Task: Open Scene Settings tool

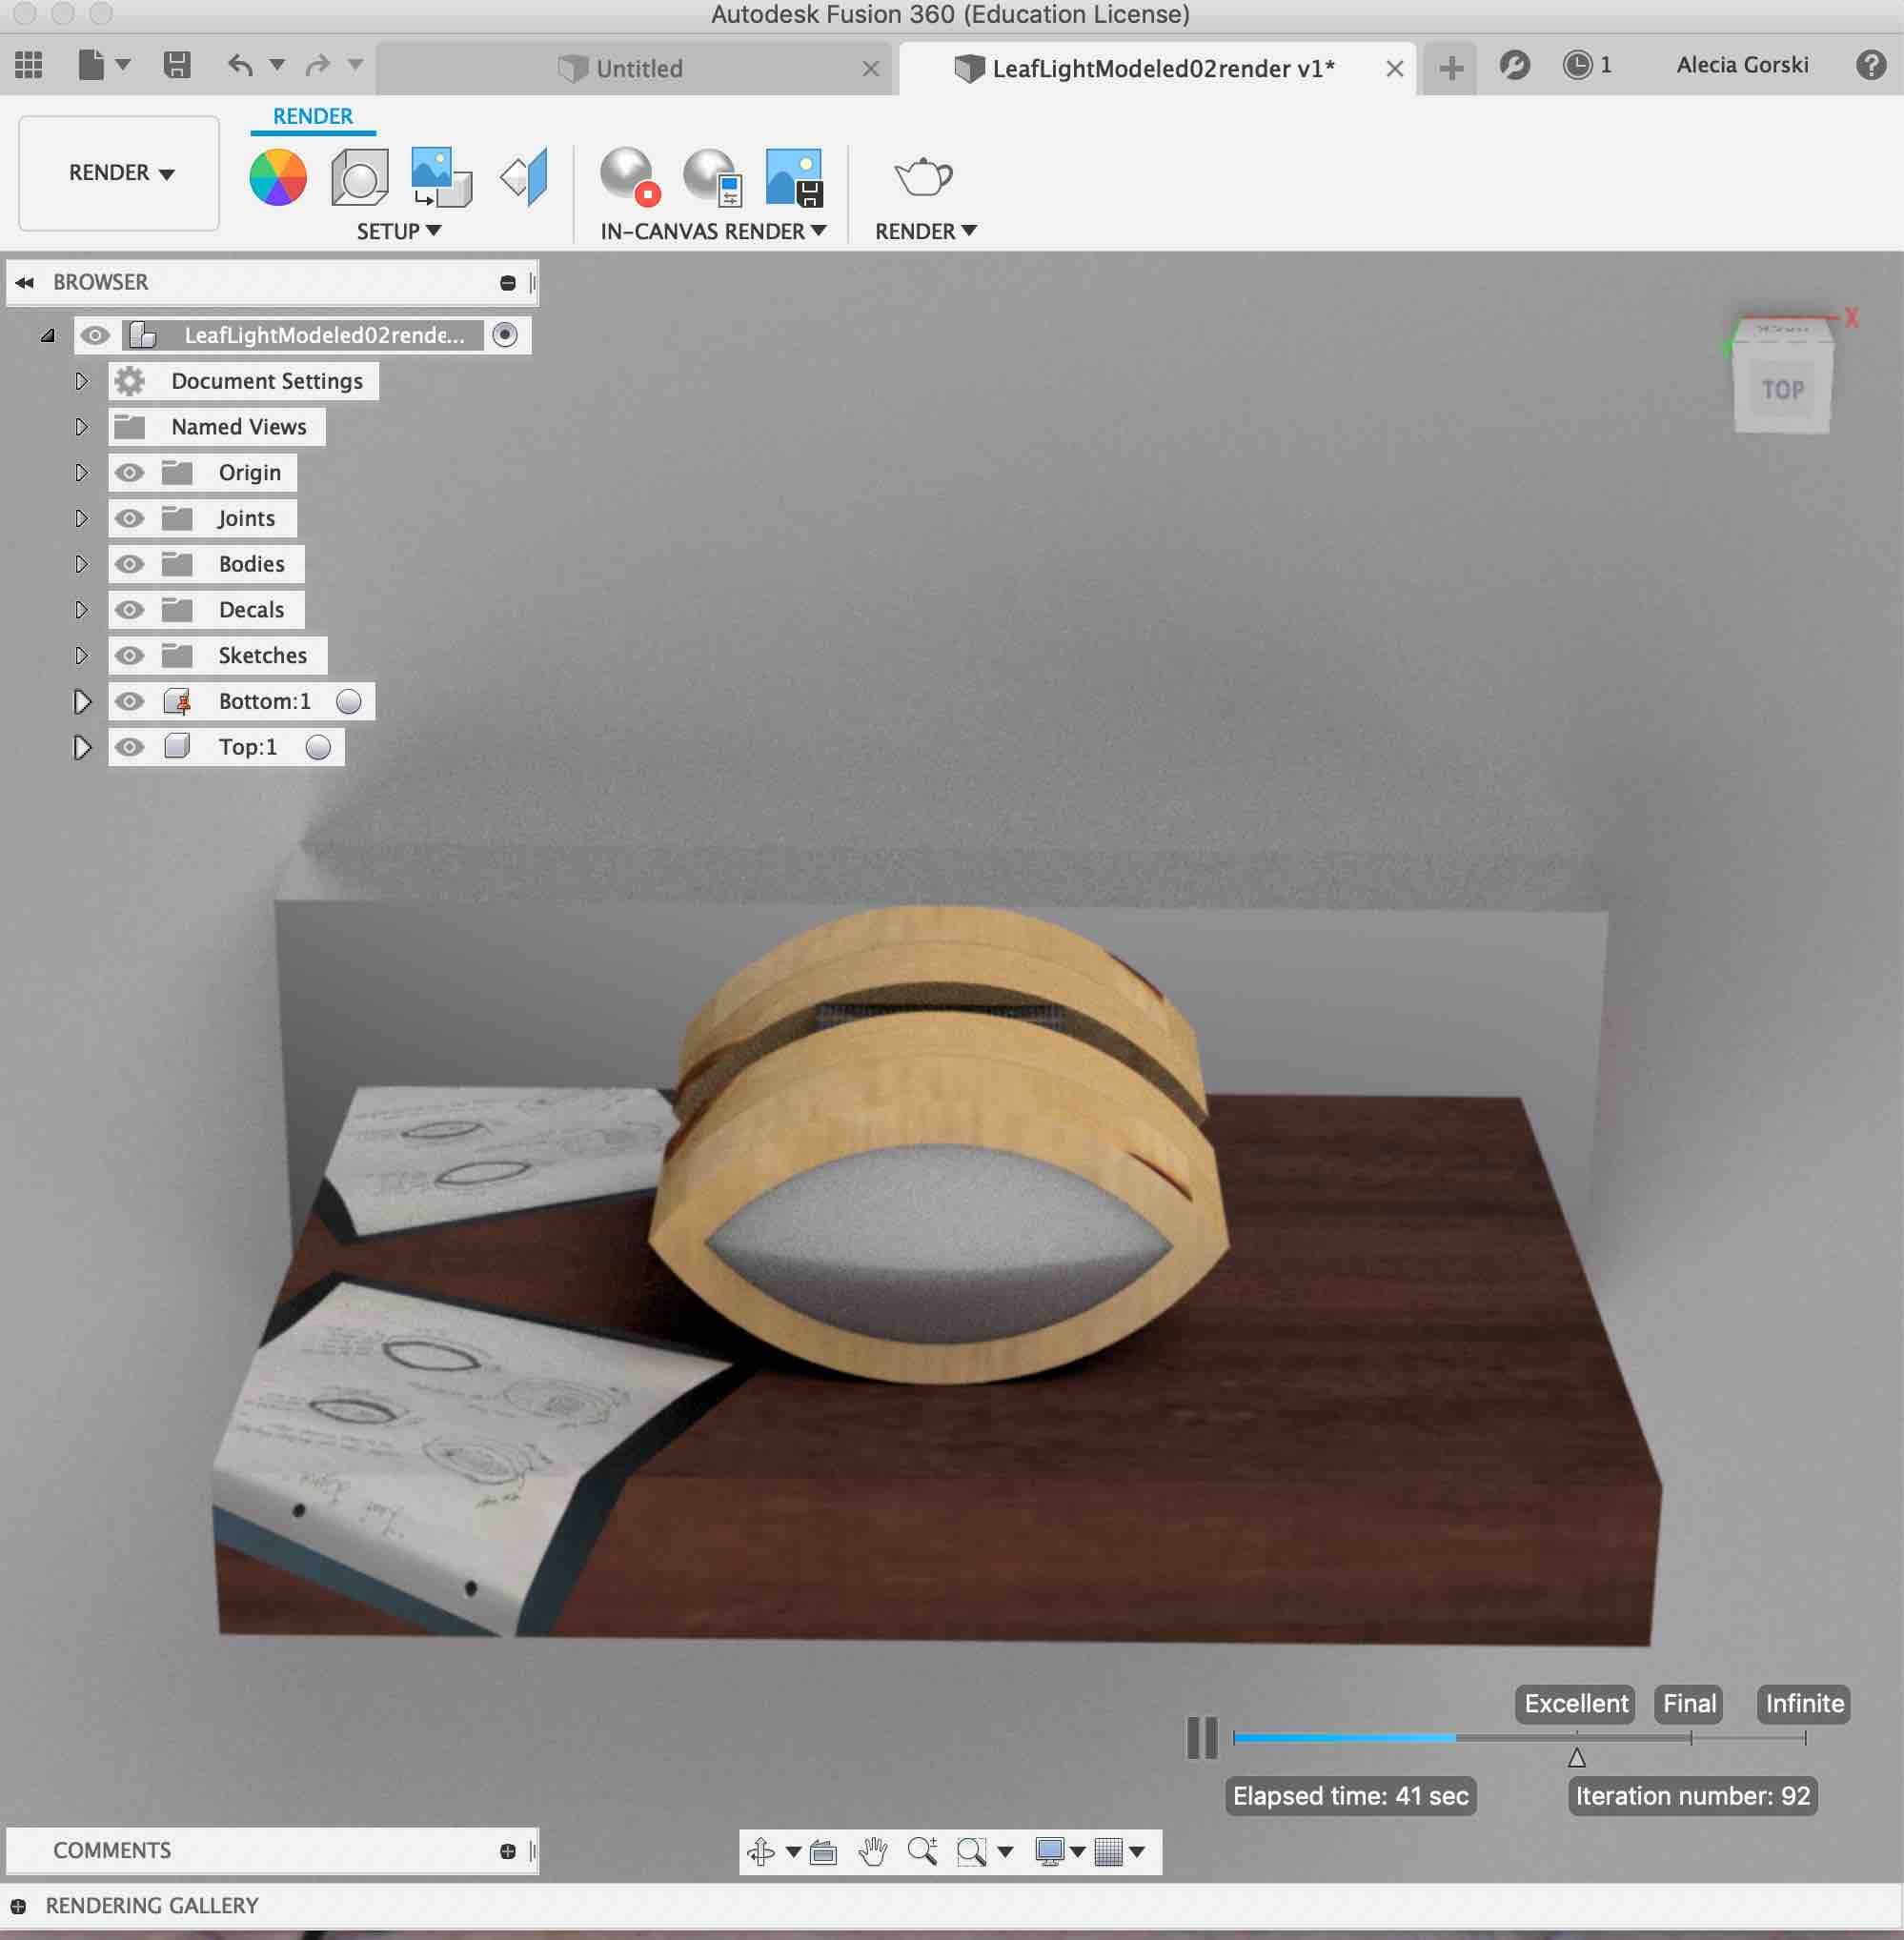Action: [359, 178]
